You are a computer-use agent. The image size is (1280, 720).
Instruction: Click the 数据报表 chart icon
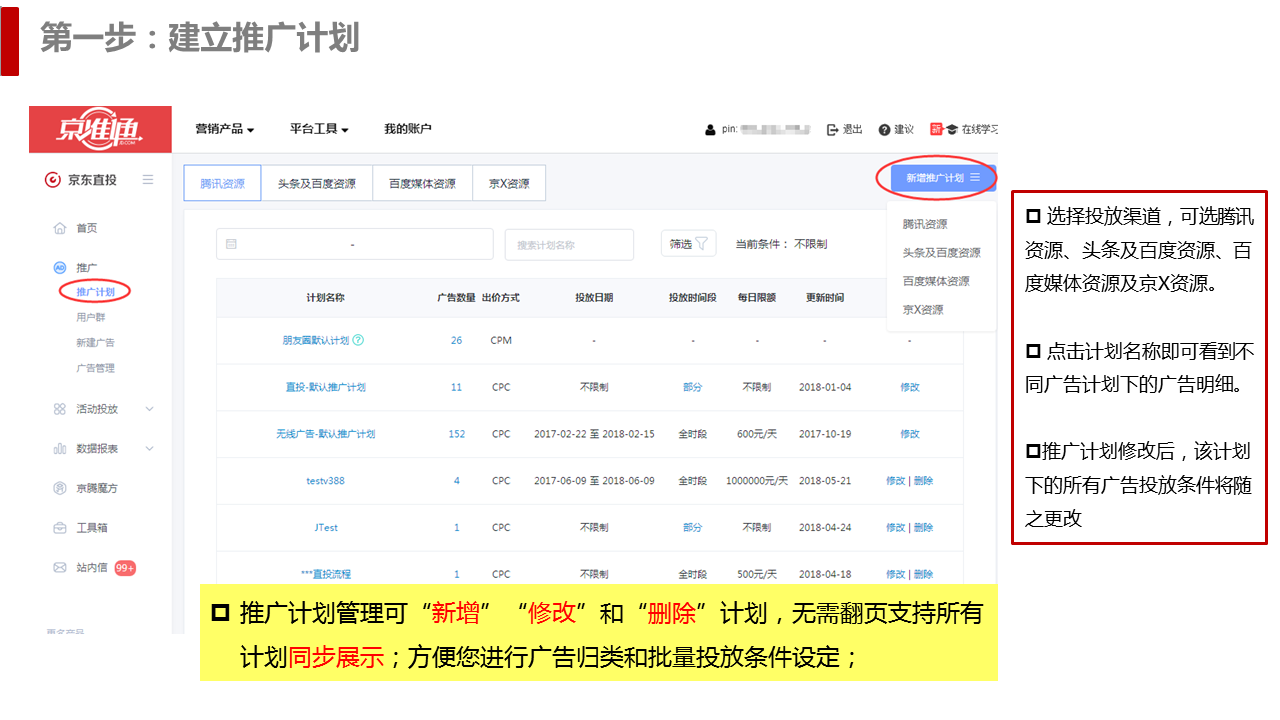pos(59,449)
